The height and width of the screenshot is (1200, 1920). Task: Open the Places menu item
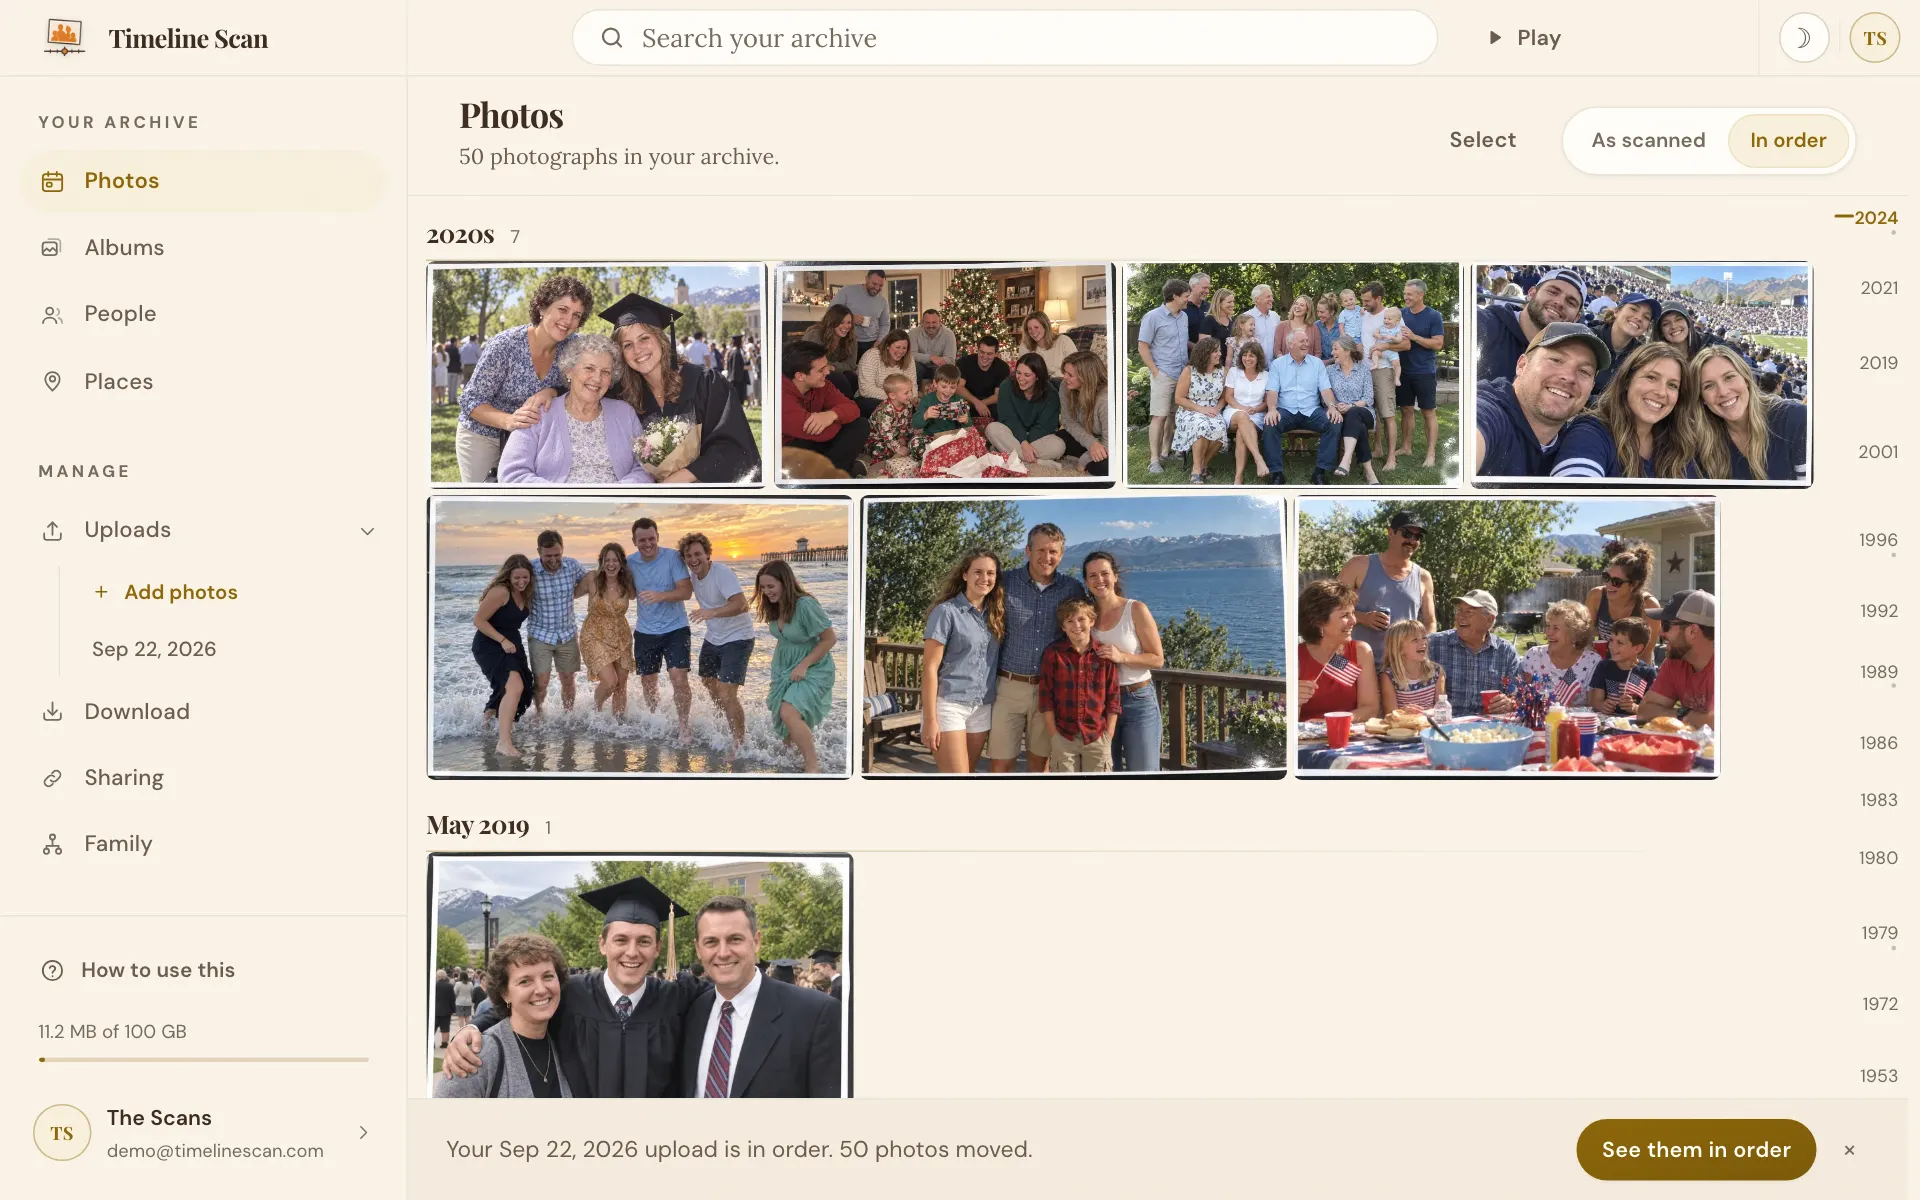click(203, 381)
